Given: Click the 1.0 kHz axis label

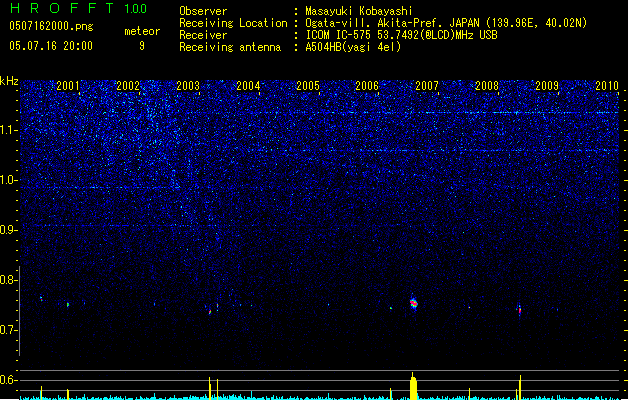Looking at the screenshot, I should tap(9, 180).
